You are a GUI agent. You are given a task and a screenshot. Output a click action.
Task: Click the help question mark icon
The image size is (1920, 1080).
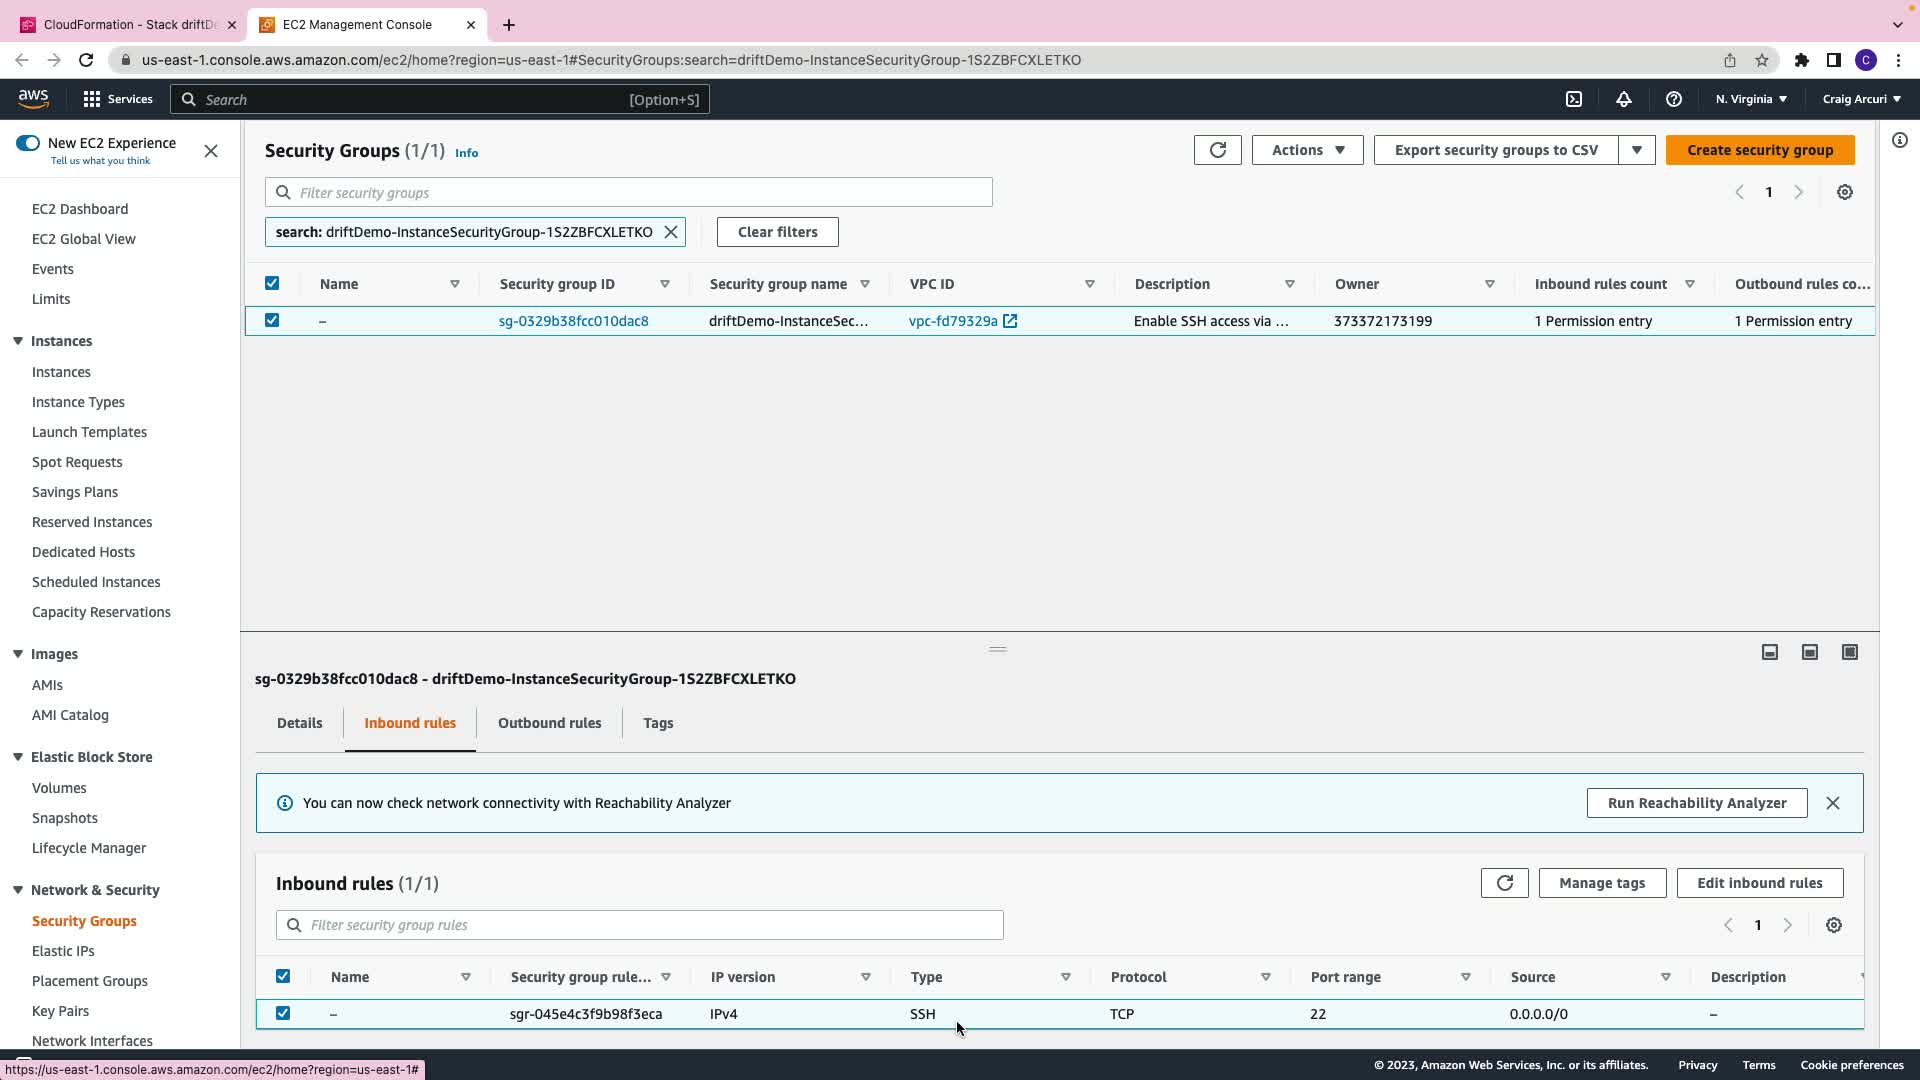click(1673, 99)
